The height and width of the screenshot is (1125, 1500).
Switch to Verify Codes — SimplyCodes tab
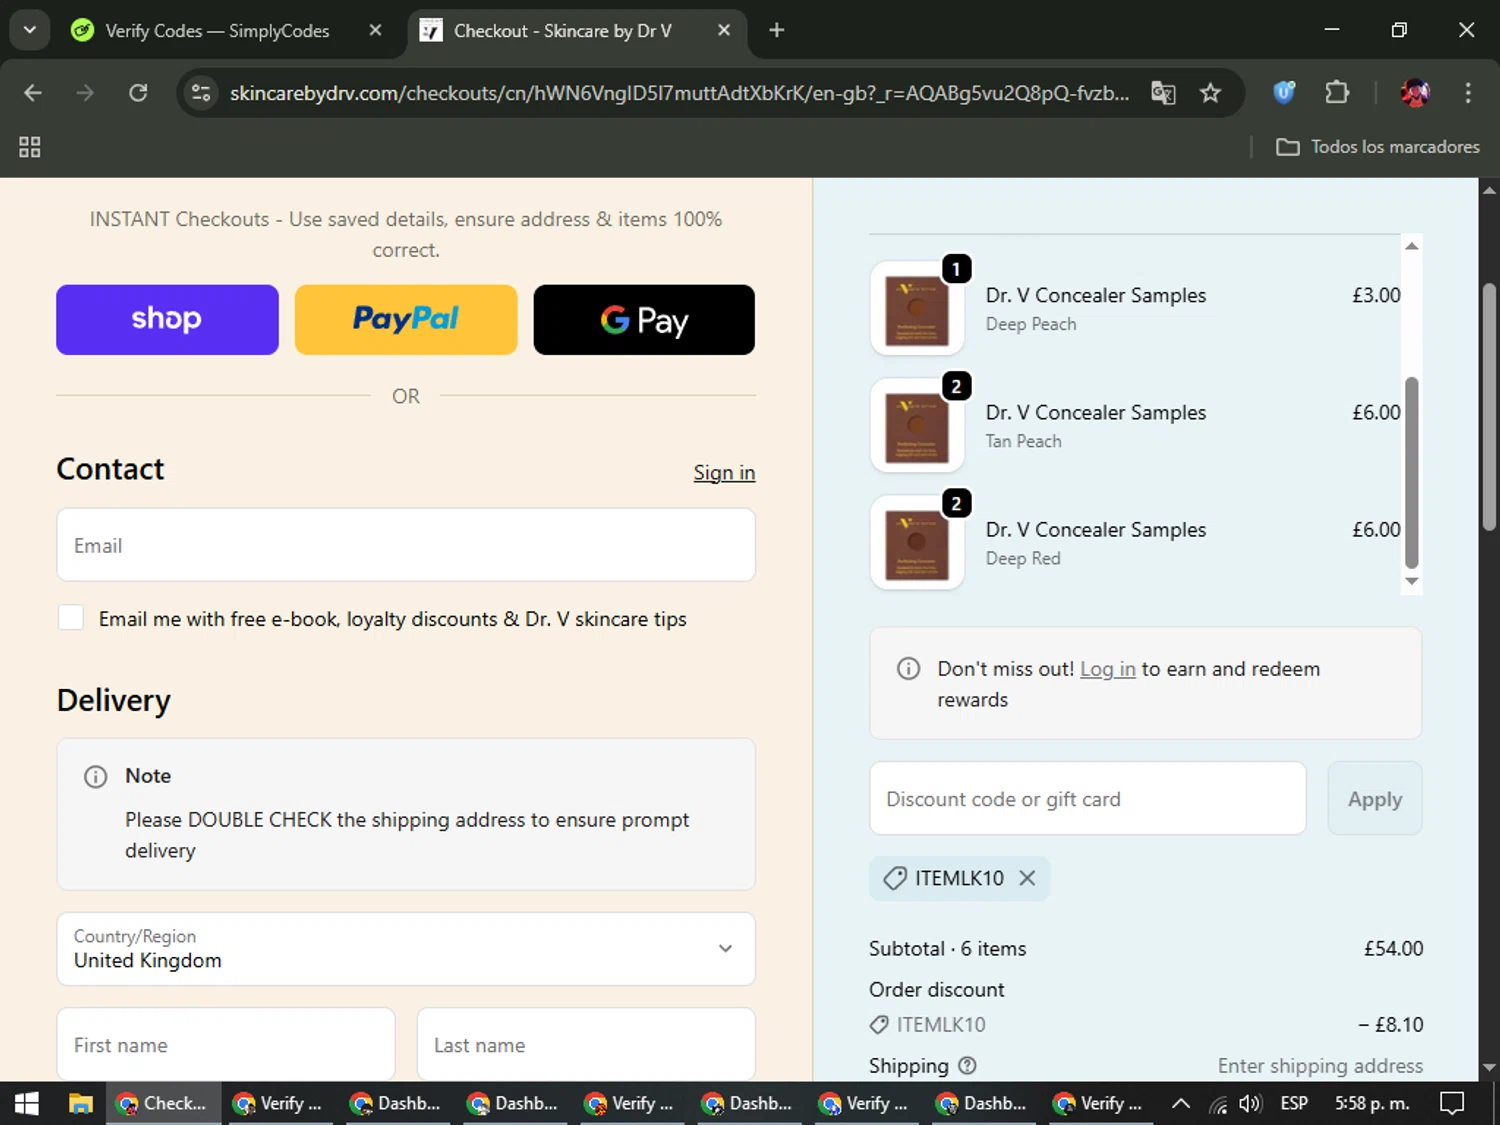click(x=216, y=31)
